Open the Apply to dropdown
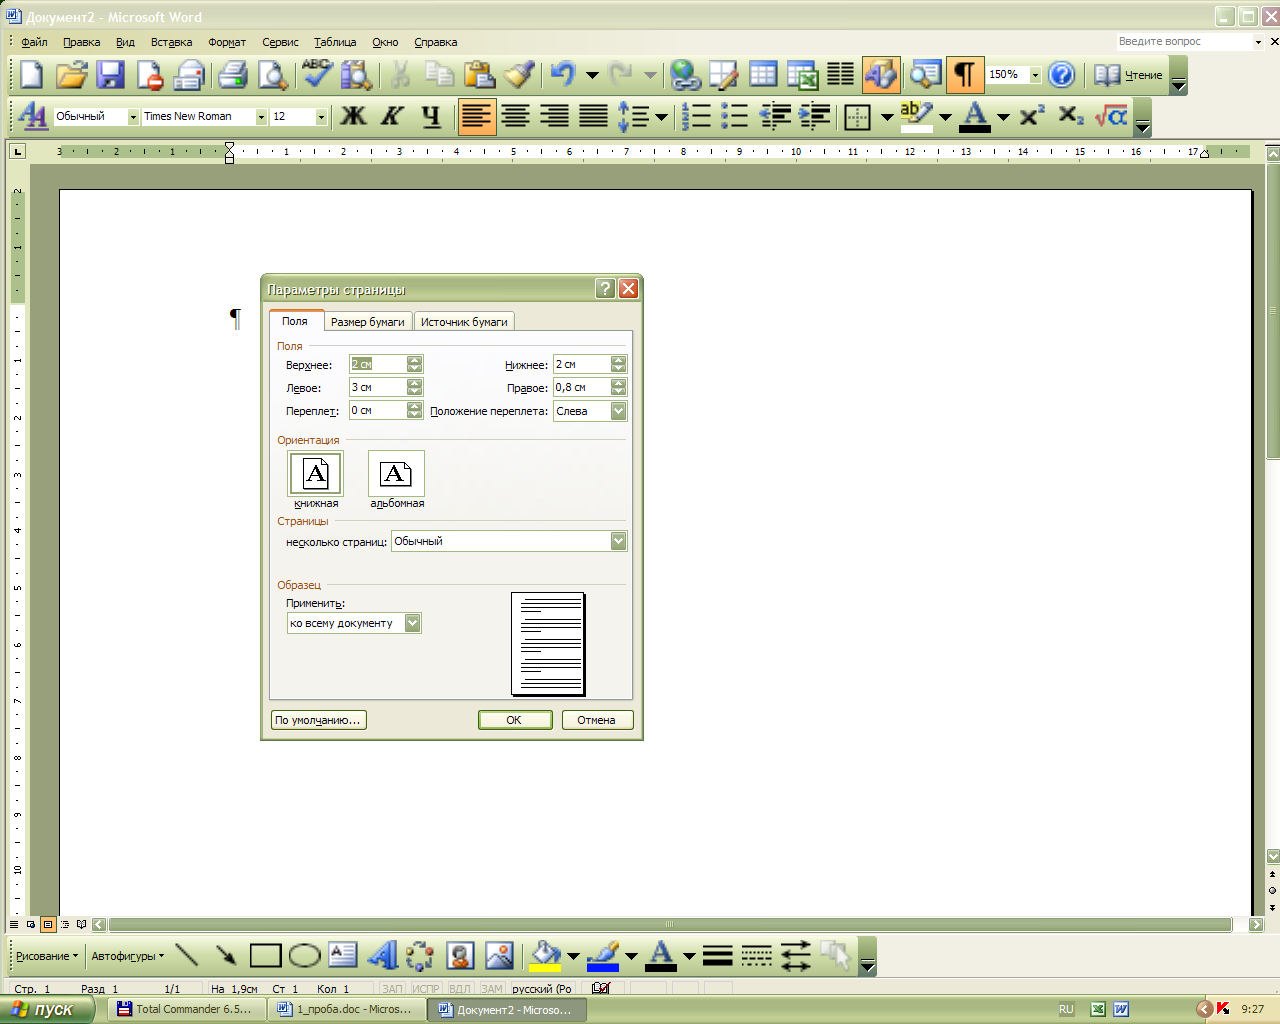This screenshot has height=1024, width=1280. click(x=412, y=623)
